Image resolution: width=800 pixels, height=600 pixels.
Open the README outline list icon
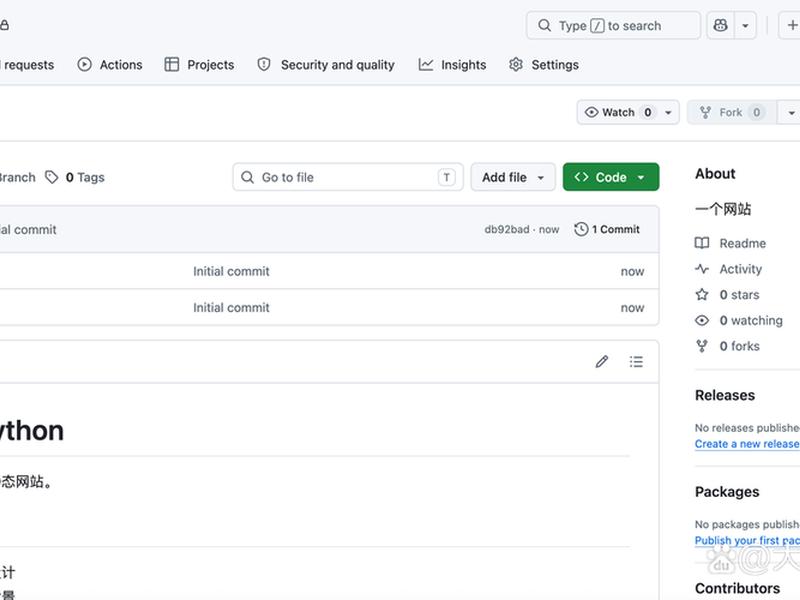(636, 362)
